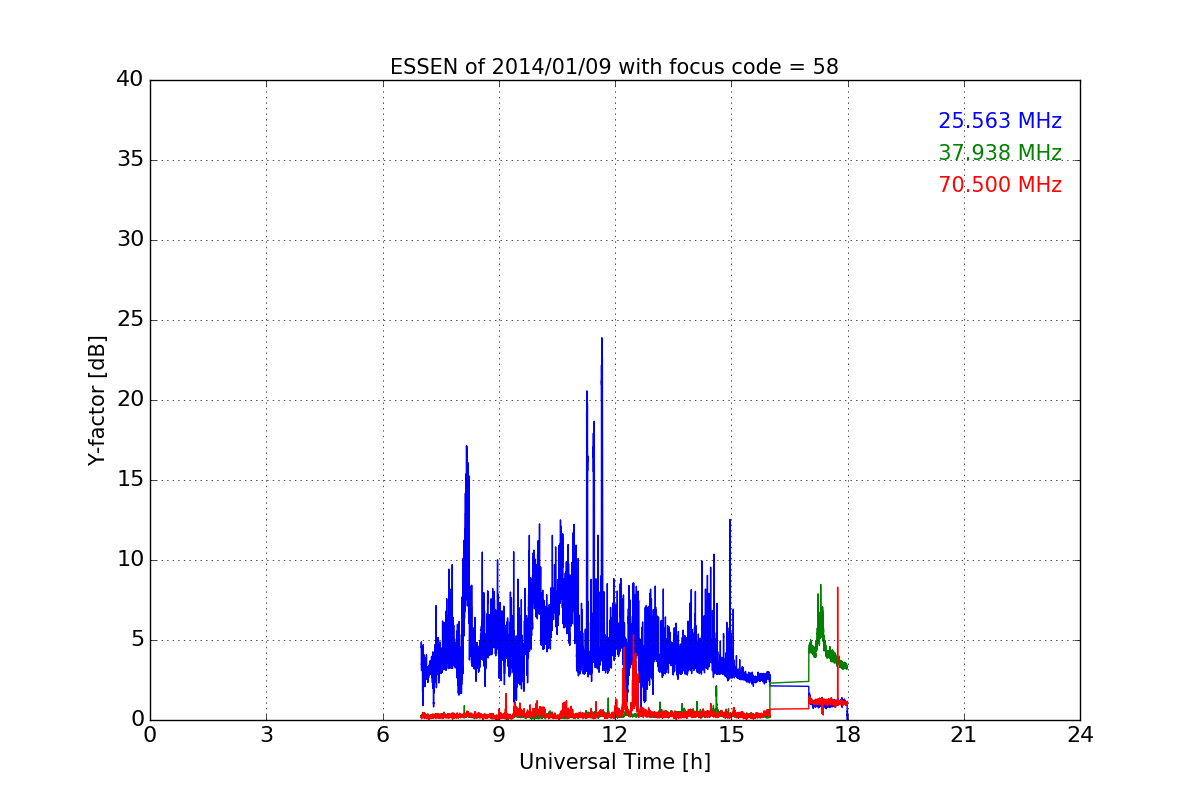Click the green peak after hour 17

tap(821, 588)
